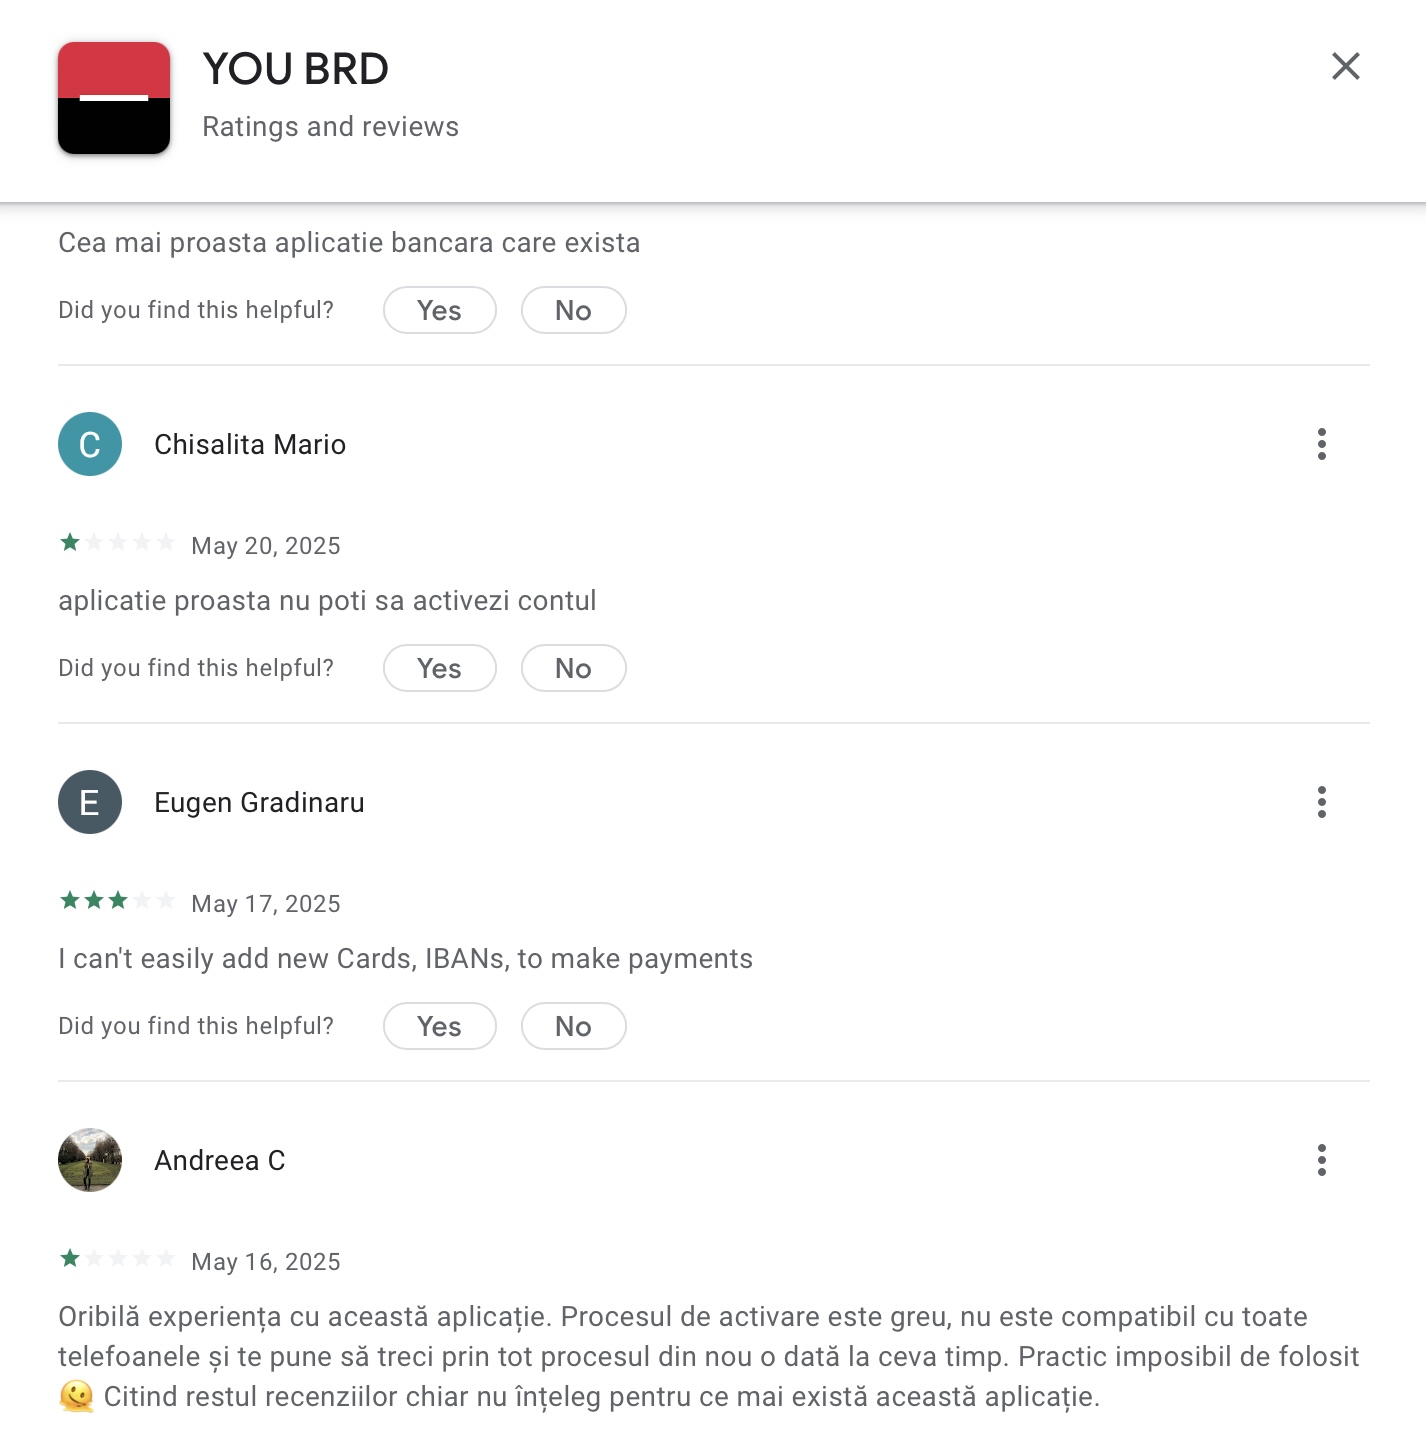Select Yes under the 'Cea mai proasta' review
This screenshot has width=1426, height=1430.
point(440,310)
